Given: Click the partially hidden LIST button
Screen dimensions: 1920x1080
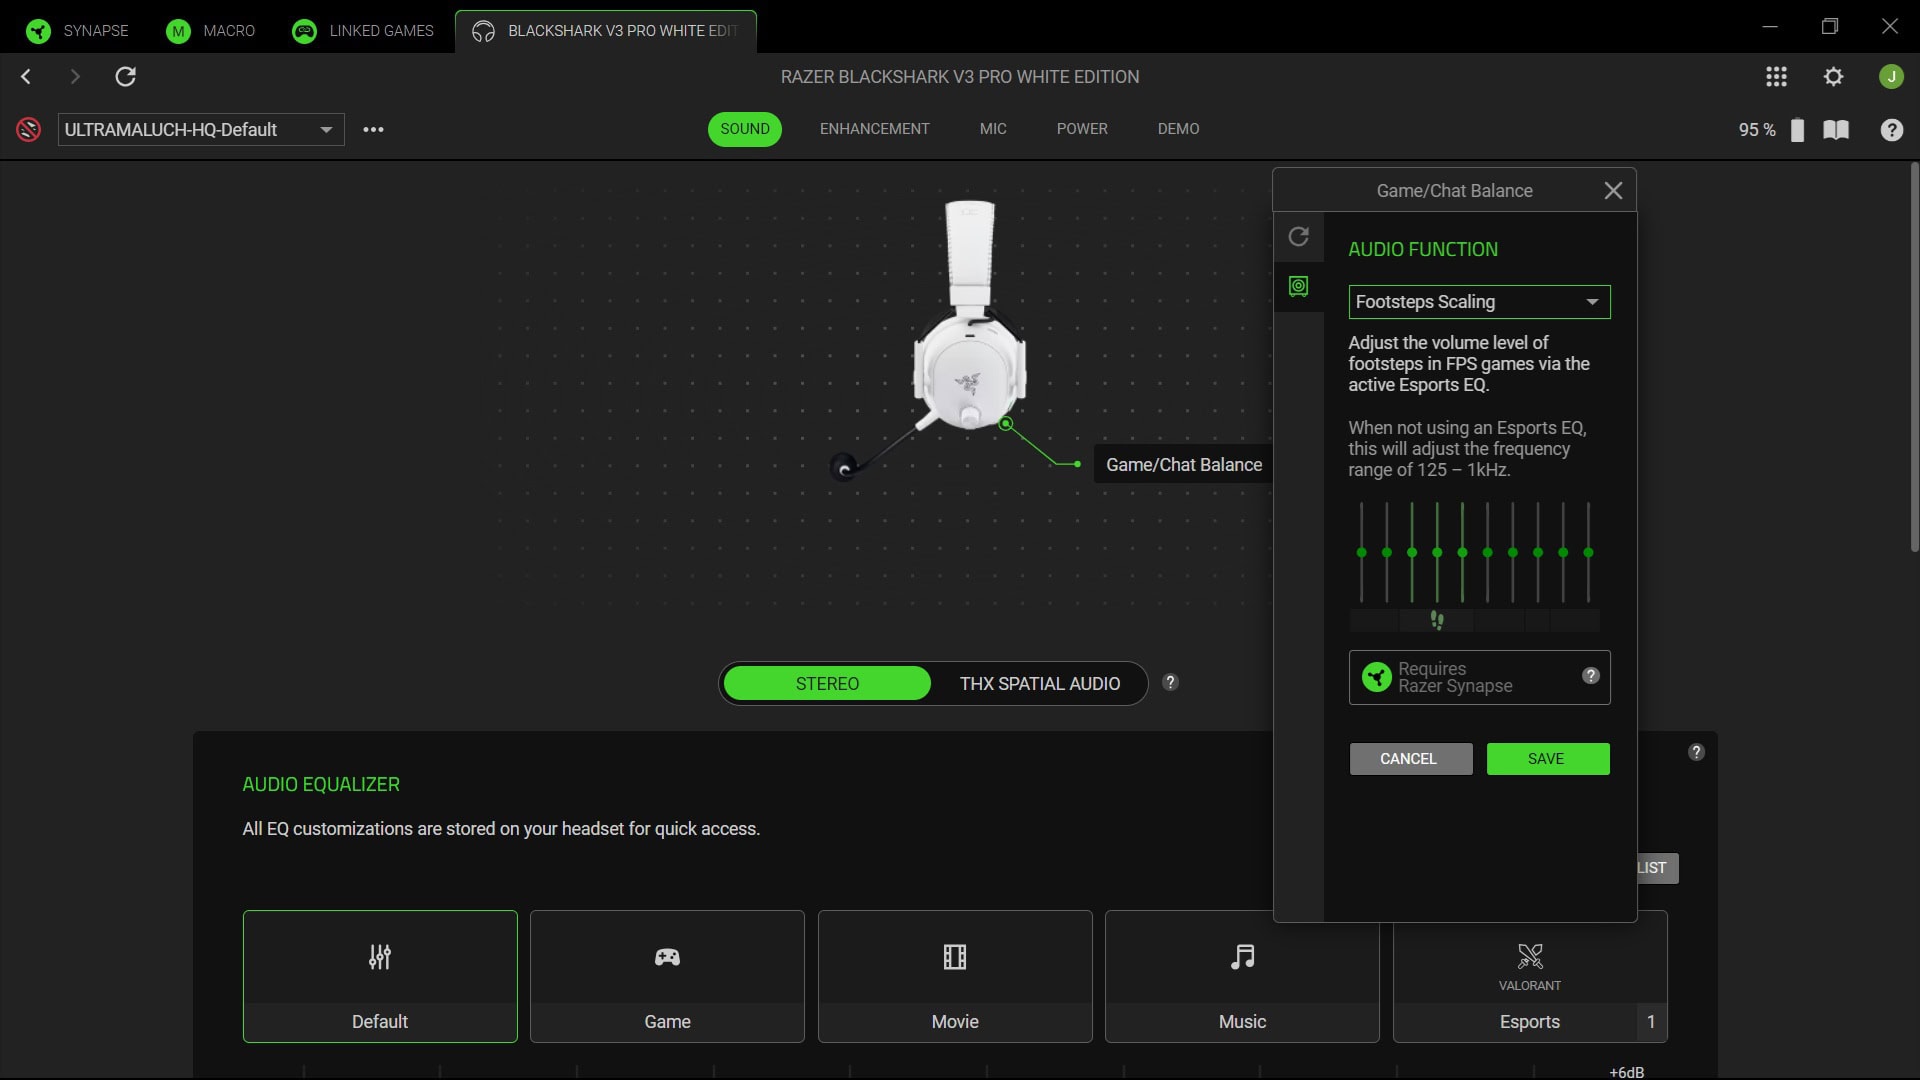Looking at the screenshot, I should (x=1658, y=868).
